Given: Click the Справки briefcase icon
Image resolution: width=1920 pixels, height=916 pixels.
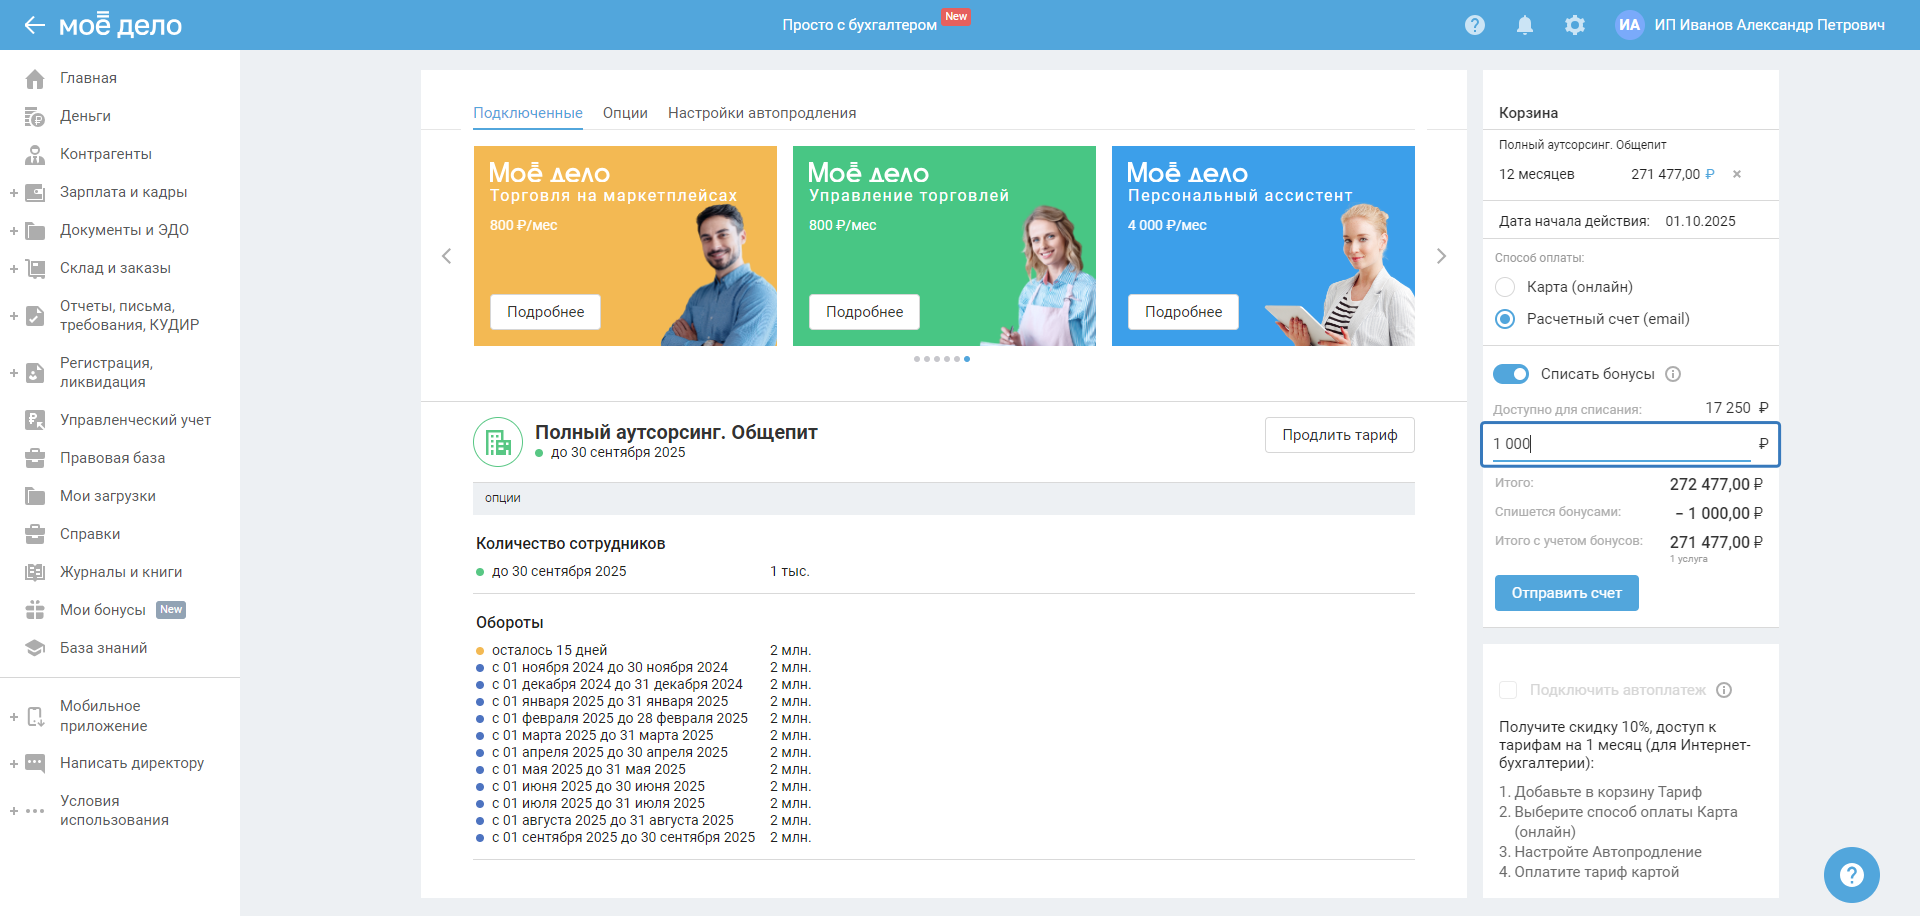Looking at the screenshot, I should [35, 534].
